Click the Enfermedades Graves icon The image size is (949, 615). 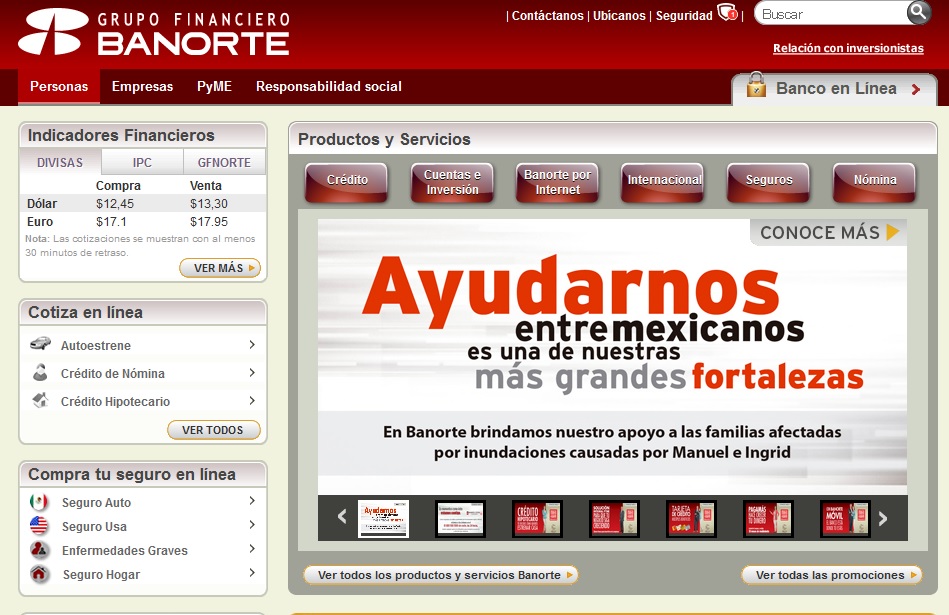pyautogui.click(x=39, y=550)
